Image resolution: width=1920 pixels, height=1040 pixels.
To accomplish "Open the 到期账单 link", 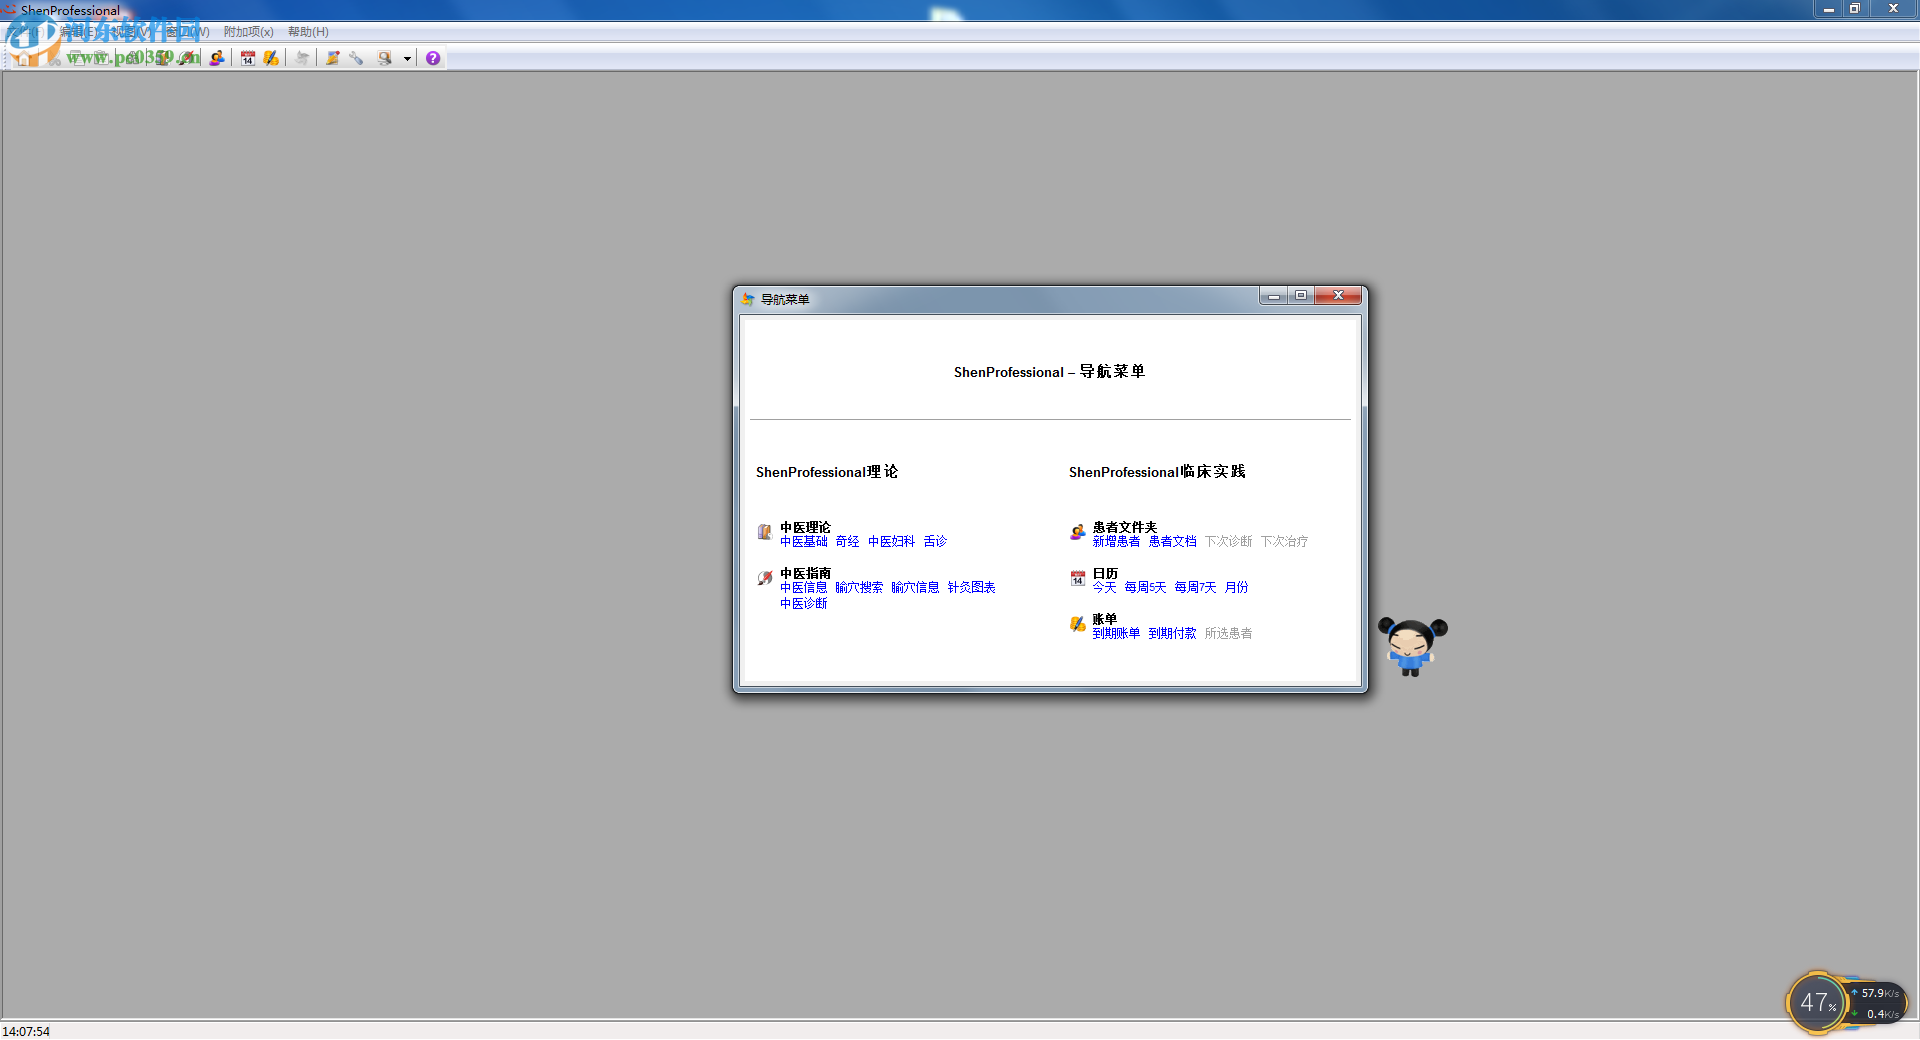I will (1117, 634).
